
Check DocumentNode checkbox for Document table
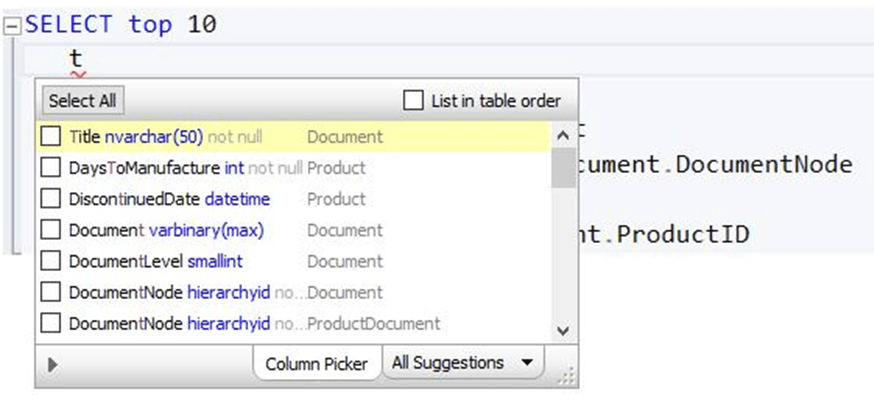50,292
